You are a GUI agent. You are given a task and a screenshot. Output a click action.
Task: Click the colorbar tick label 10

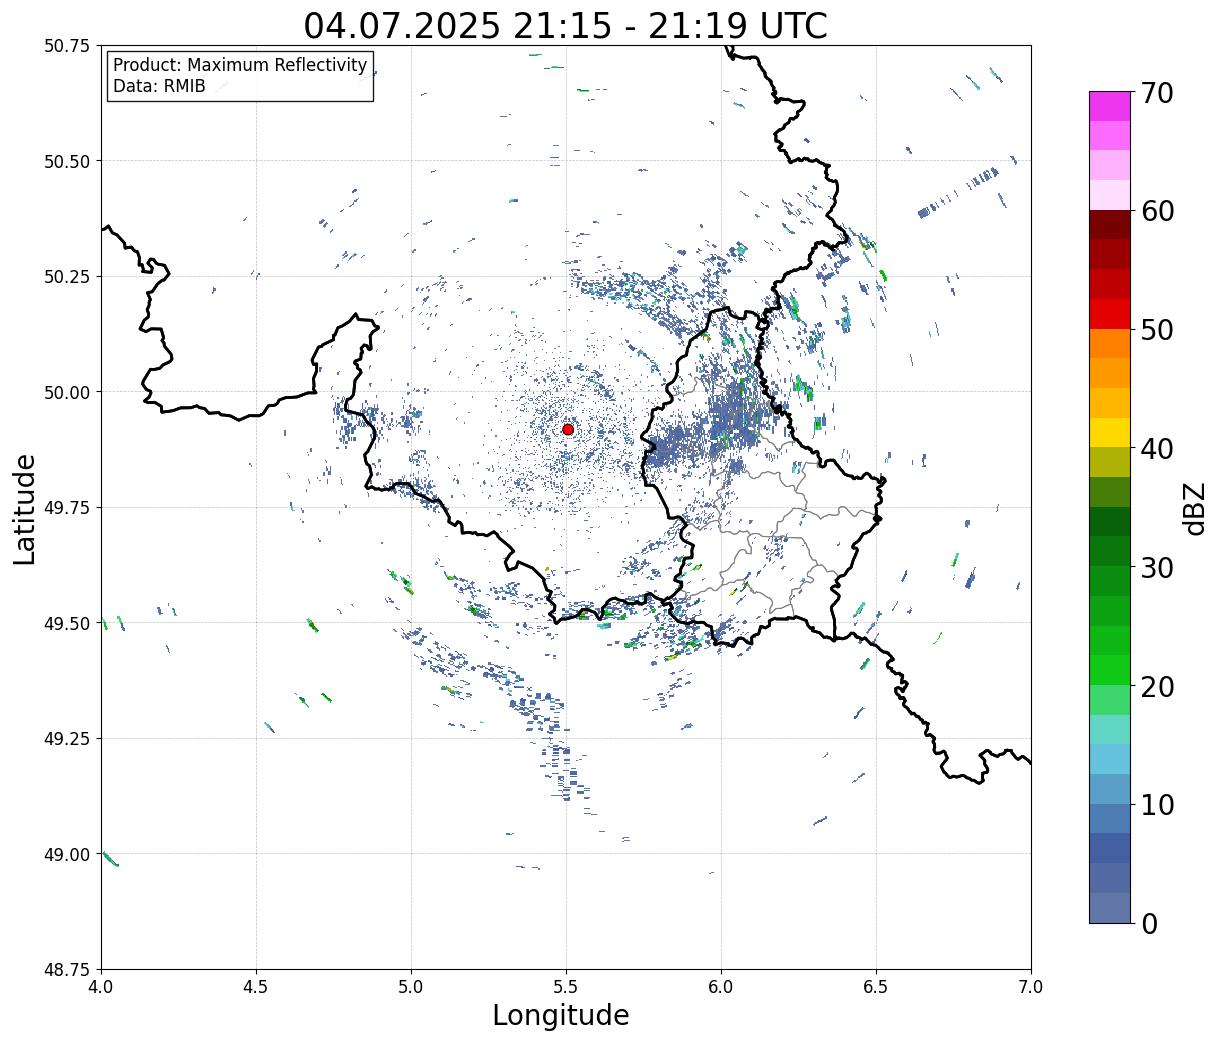pyautogui.click(x=1156, y=804)
